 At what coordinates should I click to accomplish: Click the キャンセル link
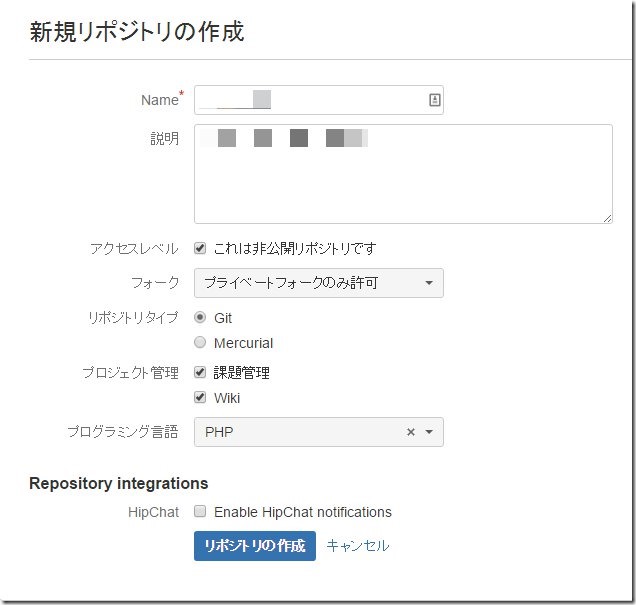[358, 546]
